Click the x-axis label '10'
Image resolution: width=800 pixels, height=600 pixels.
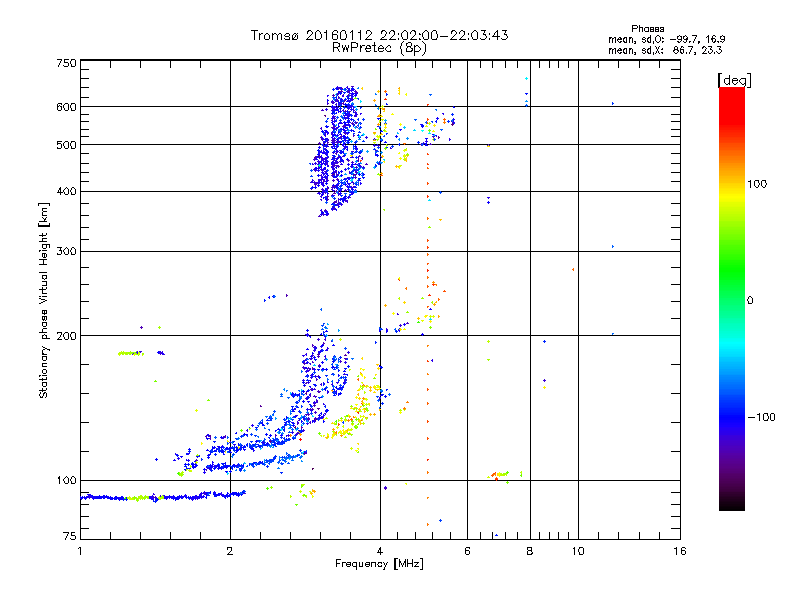[x=578, y=551]
